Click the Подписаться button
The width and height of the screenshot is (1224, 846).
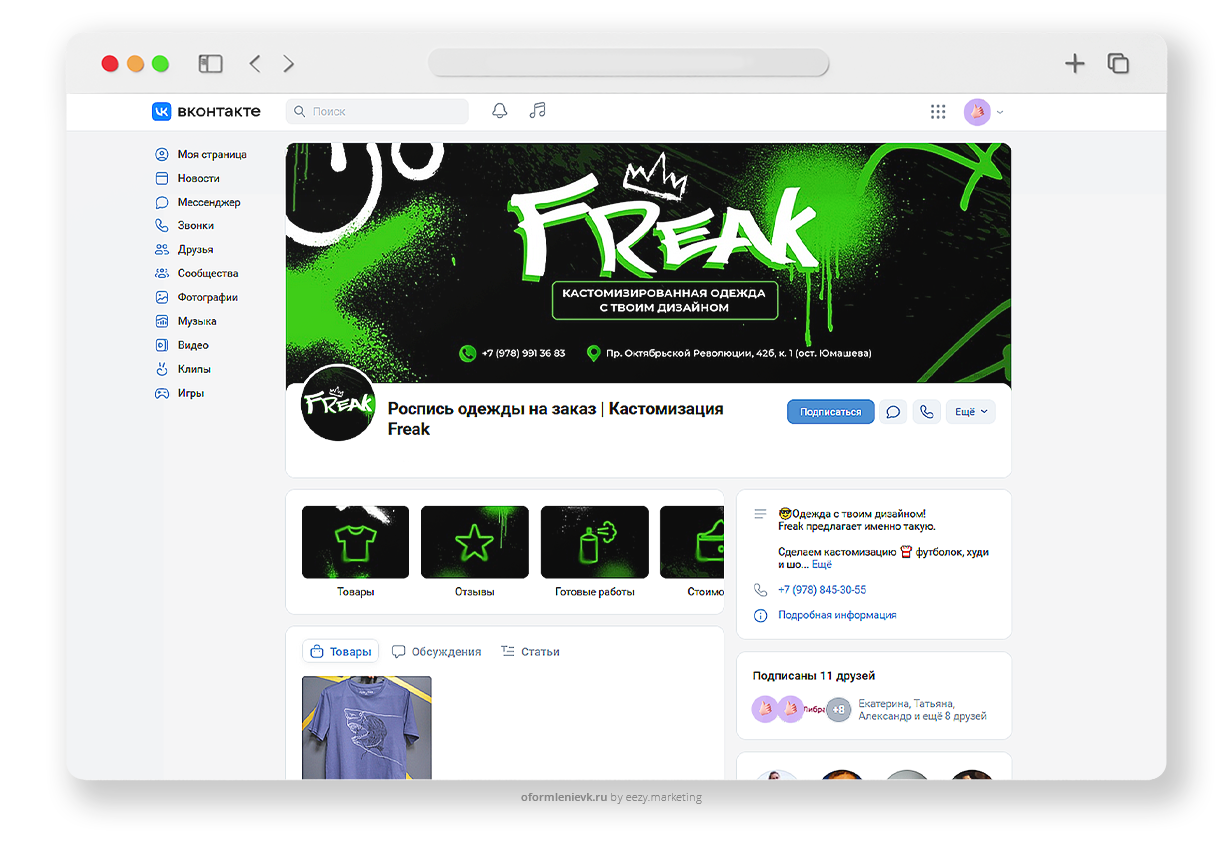pyautogui.click(x=830, y=412)
